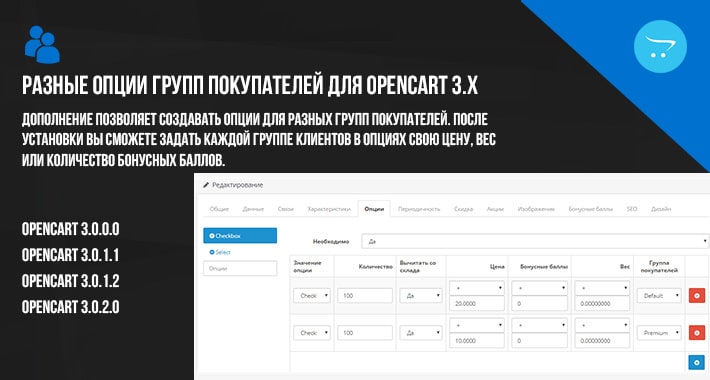This screenshot has height=380, width=710.
Task: Click bonus points field in Default row
Action: (540, 303)
